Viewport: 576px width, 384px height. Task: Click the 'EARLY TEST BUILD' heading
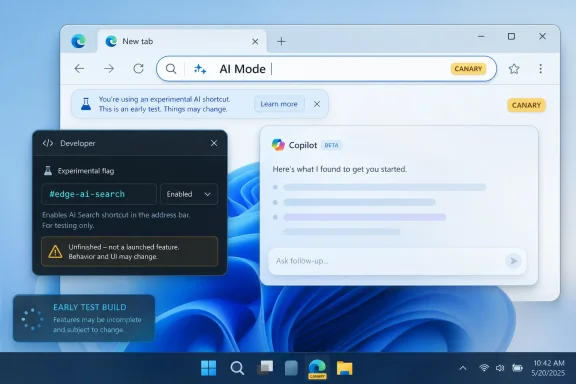point(90,307)
